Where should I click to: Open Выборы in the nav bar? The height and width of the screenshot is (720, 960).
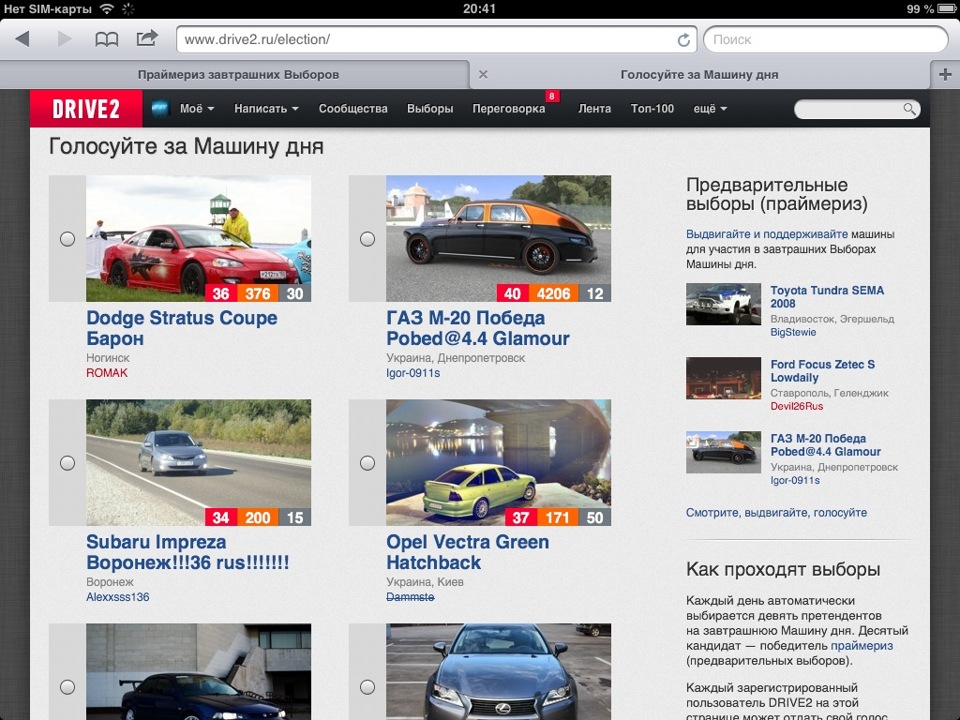[x=430, y=109]
